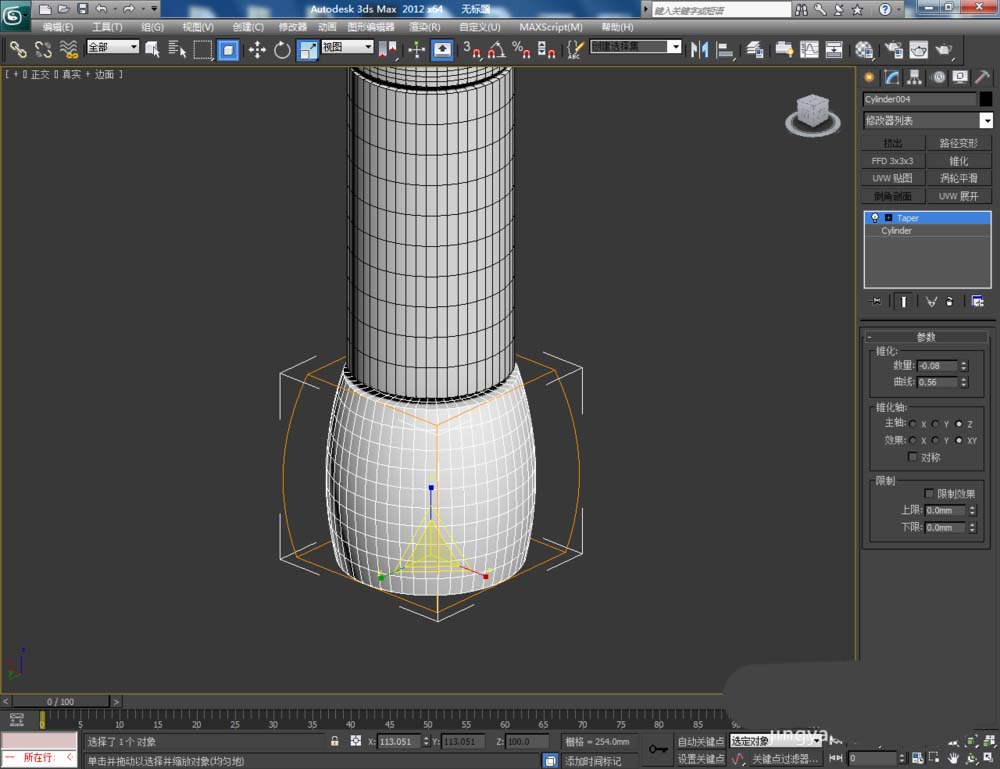Image resolution: width=1000 pixels, height=769 pixels.
Task: Select the Move tool in main toolbar
Action: tap(257, 49)
